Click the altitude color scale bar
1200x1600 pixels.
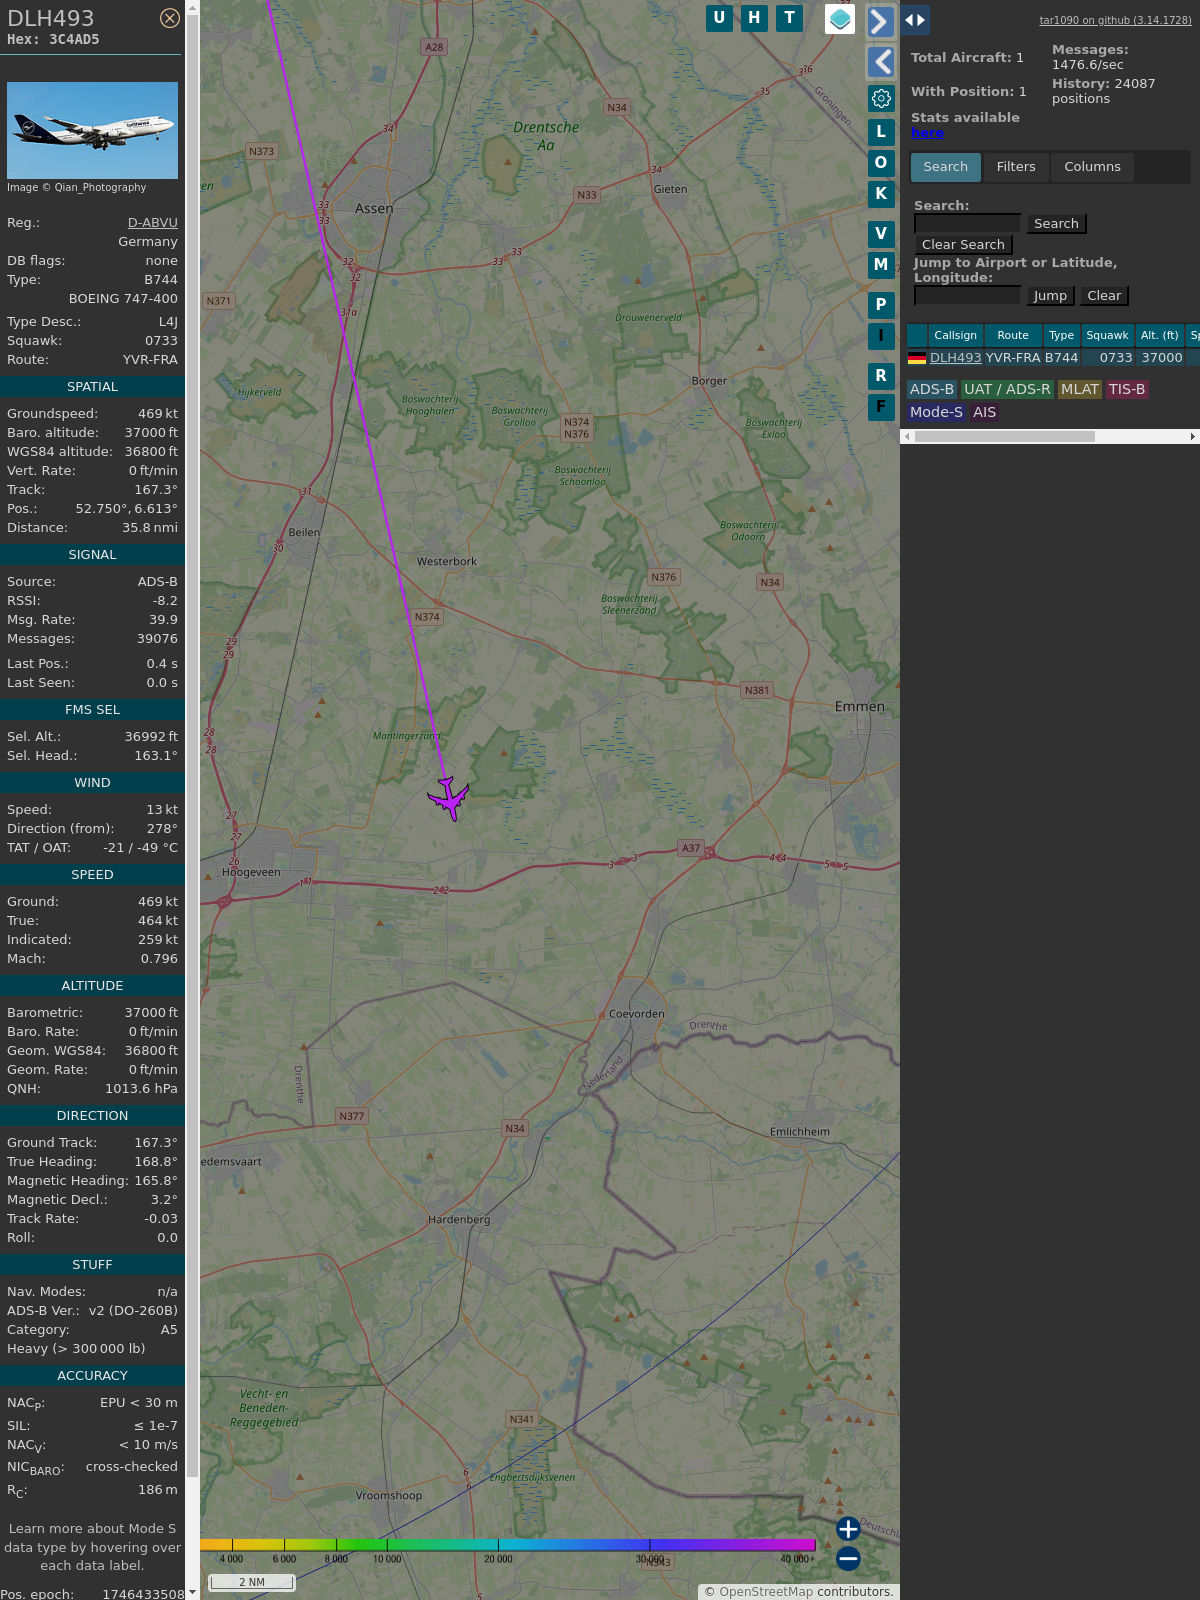point(508,1545)
